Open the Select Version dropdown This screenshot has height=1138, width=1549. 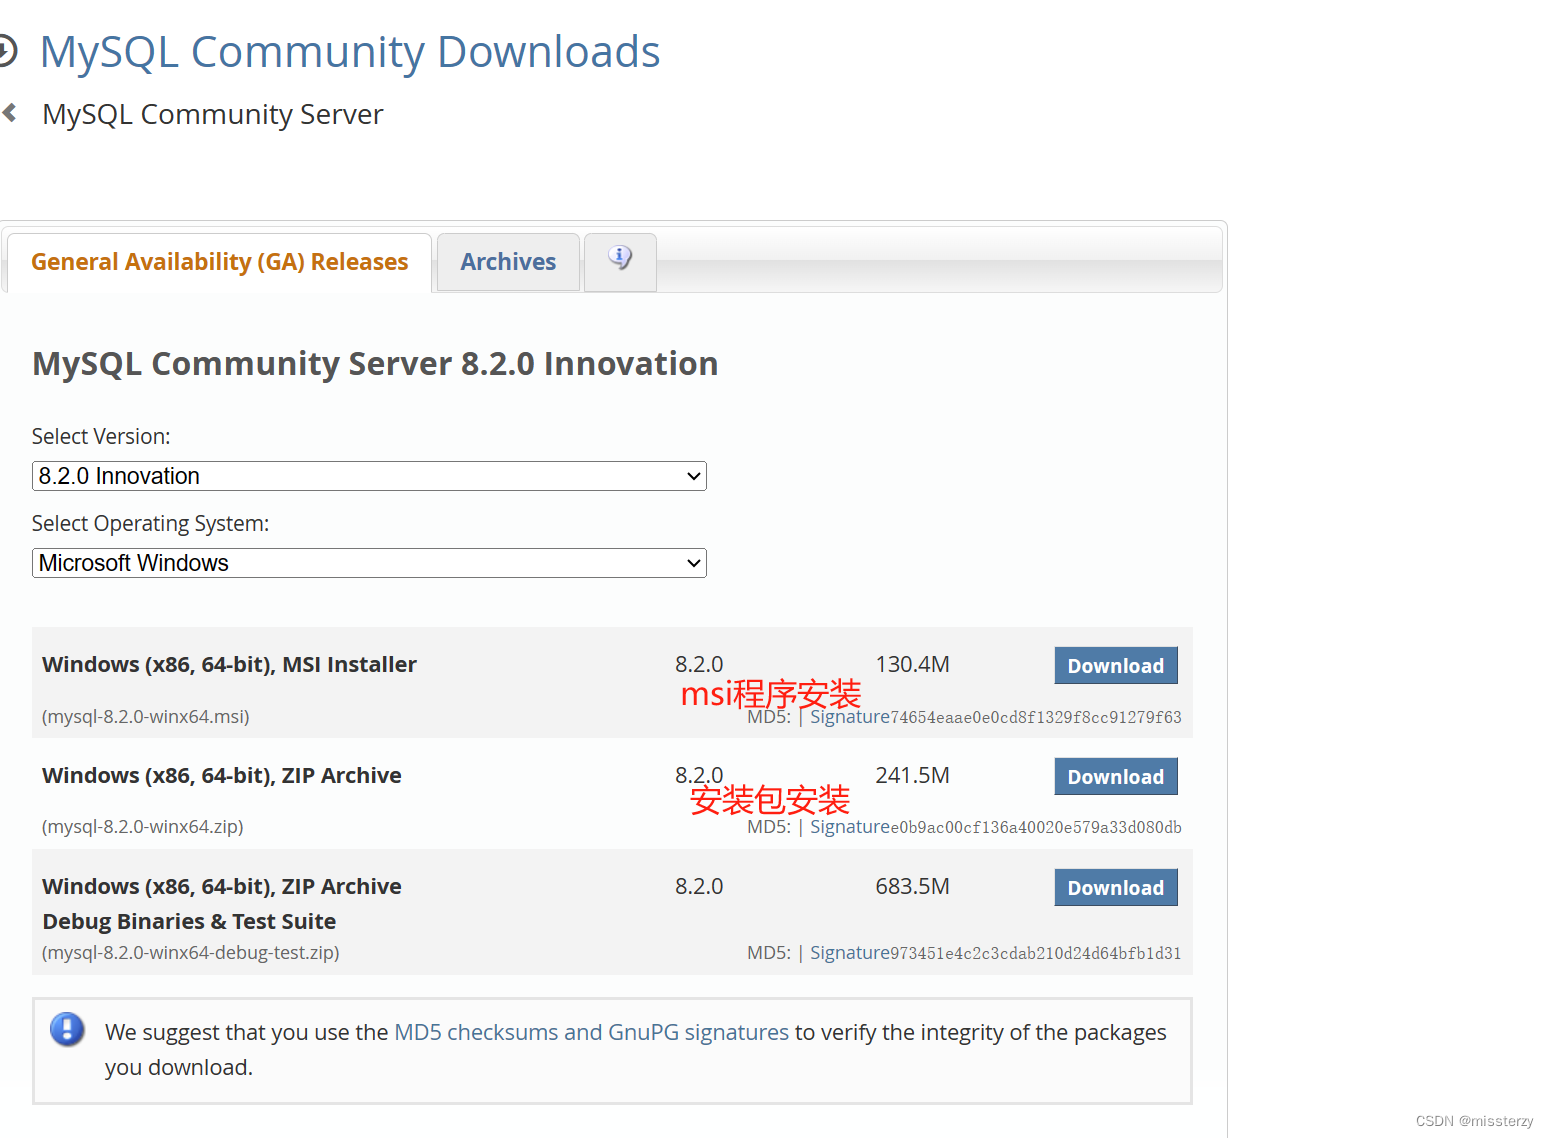tap(369, 476)
